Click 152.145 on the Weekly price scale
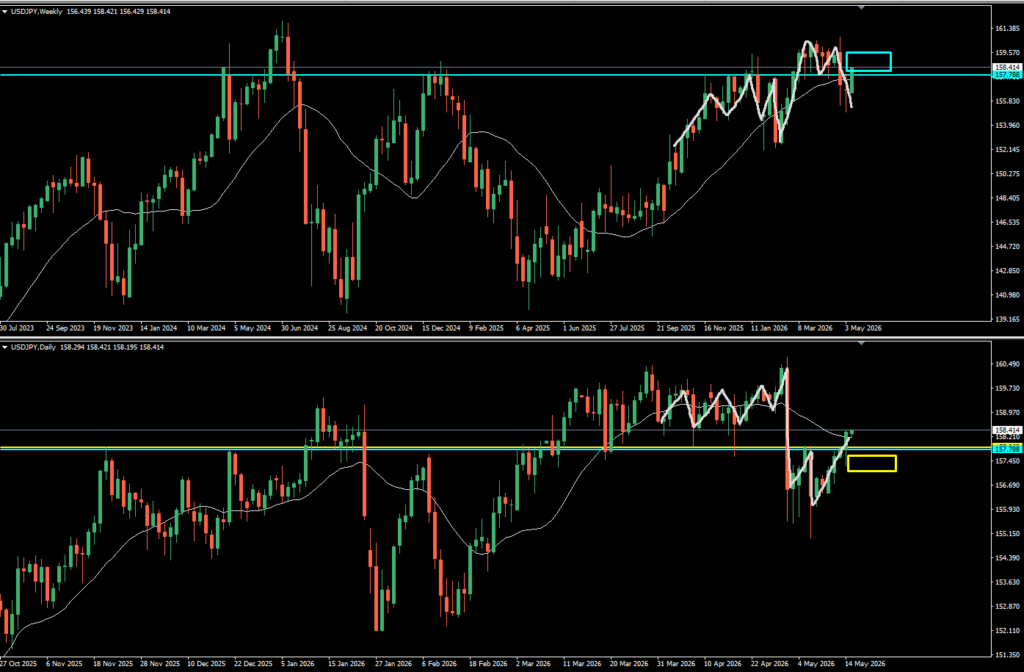 pos(1008,150)
